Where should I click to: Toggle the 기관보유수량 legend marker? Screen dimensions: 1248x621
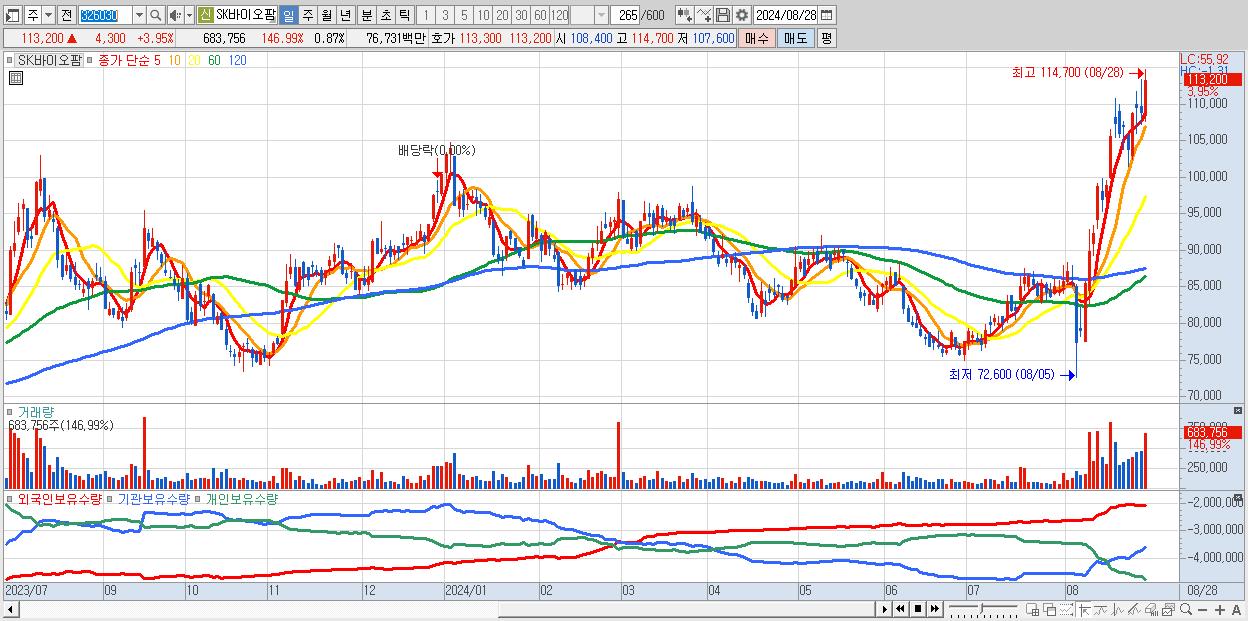coord(112,498)
